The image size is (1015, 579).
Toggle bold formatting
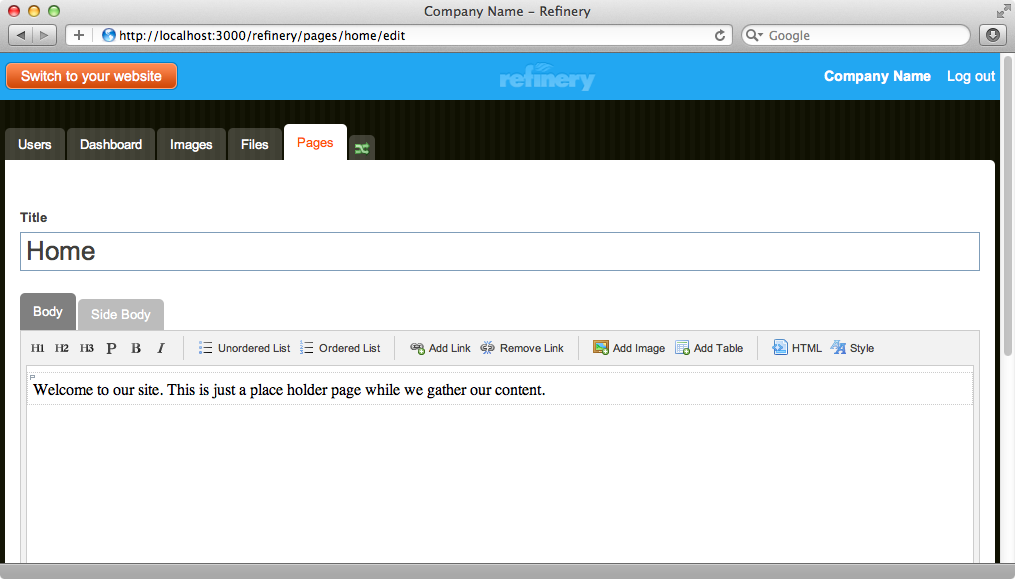point(136,348)
